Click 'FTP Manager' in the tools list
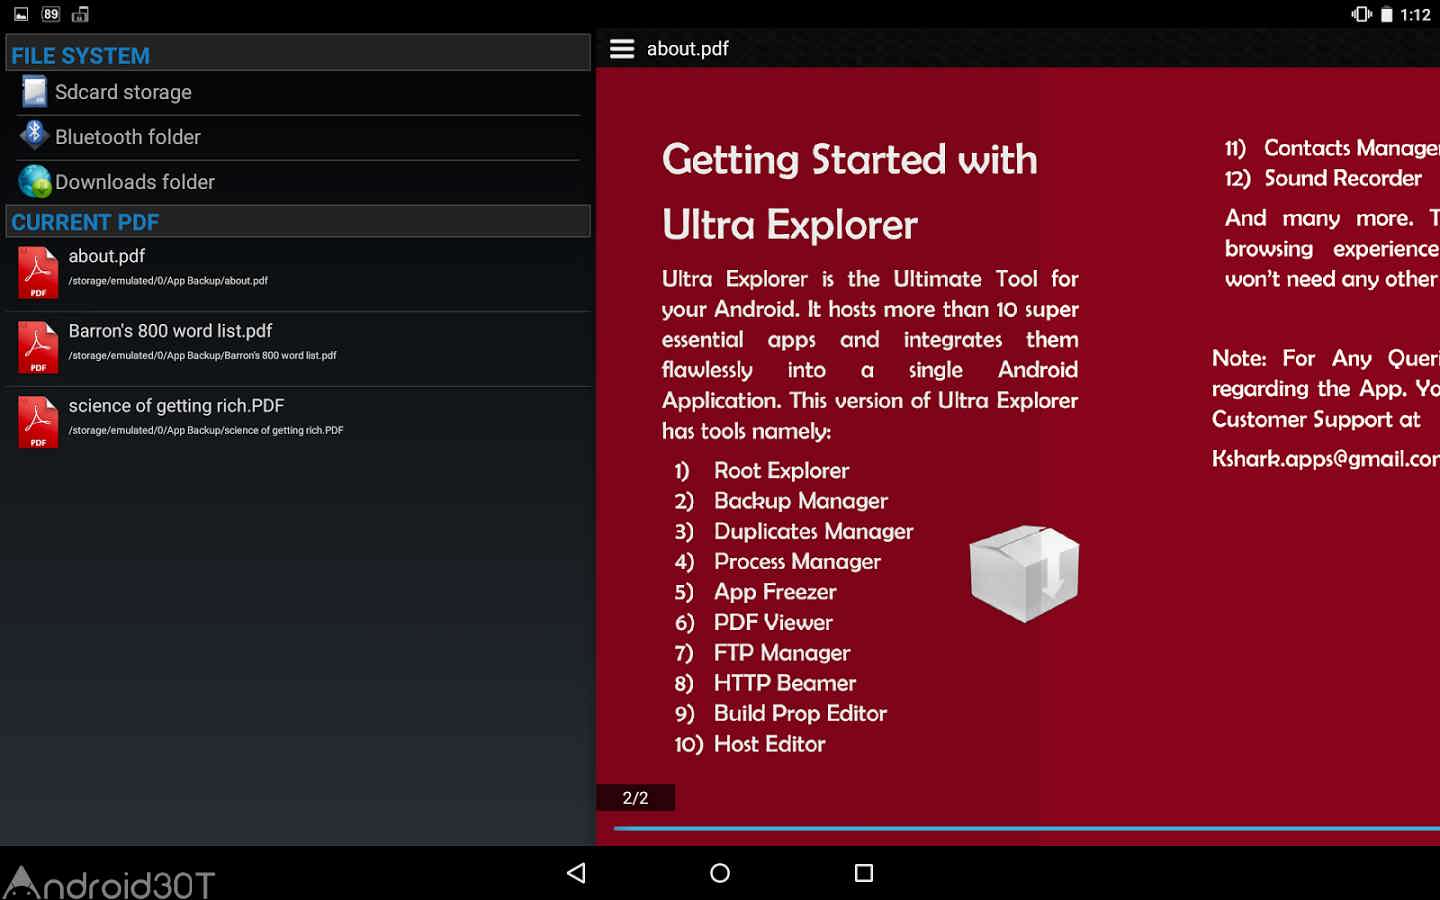This screenshot has width=1440, height=900. (x=782, y=653)
